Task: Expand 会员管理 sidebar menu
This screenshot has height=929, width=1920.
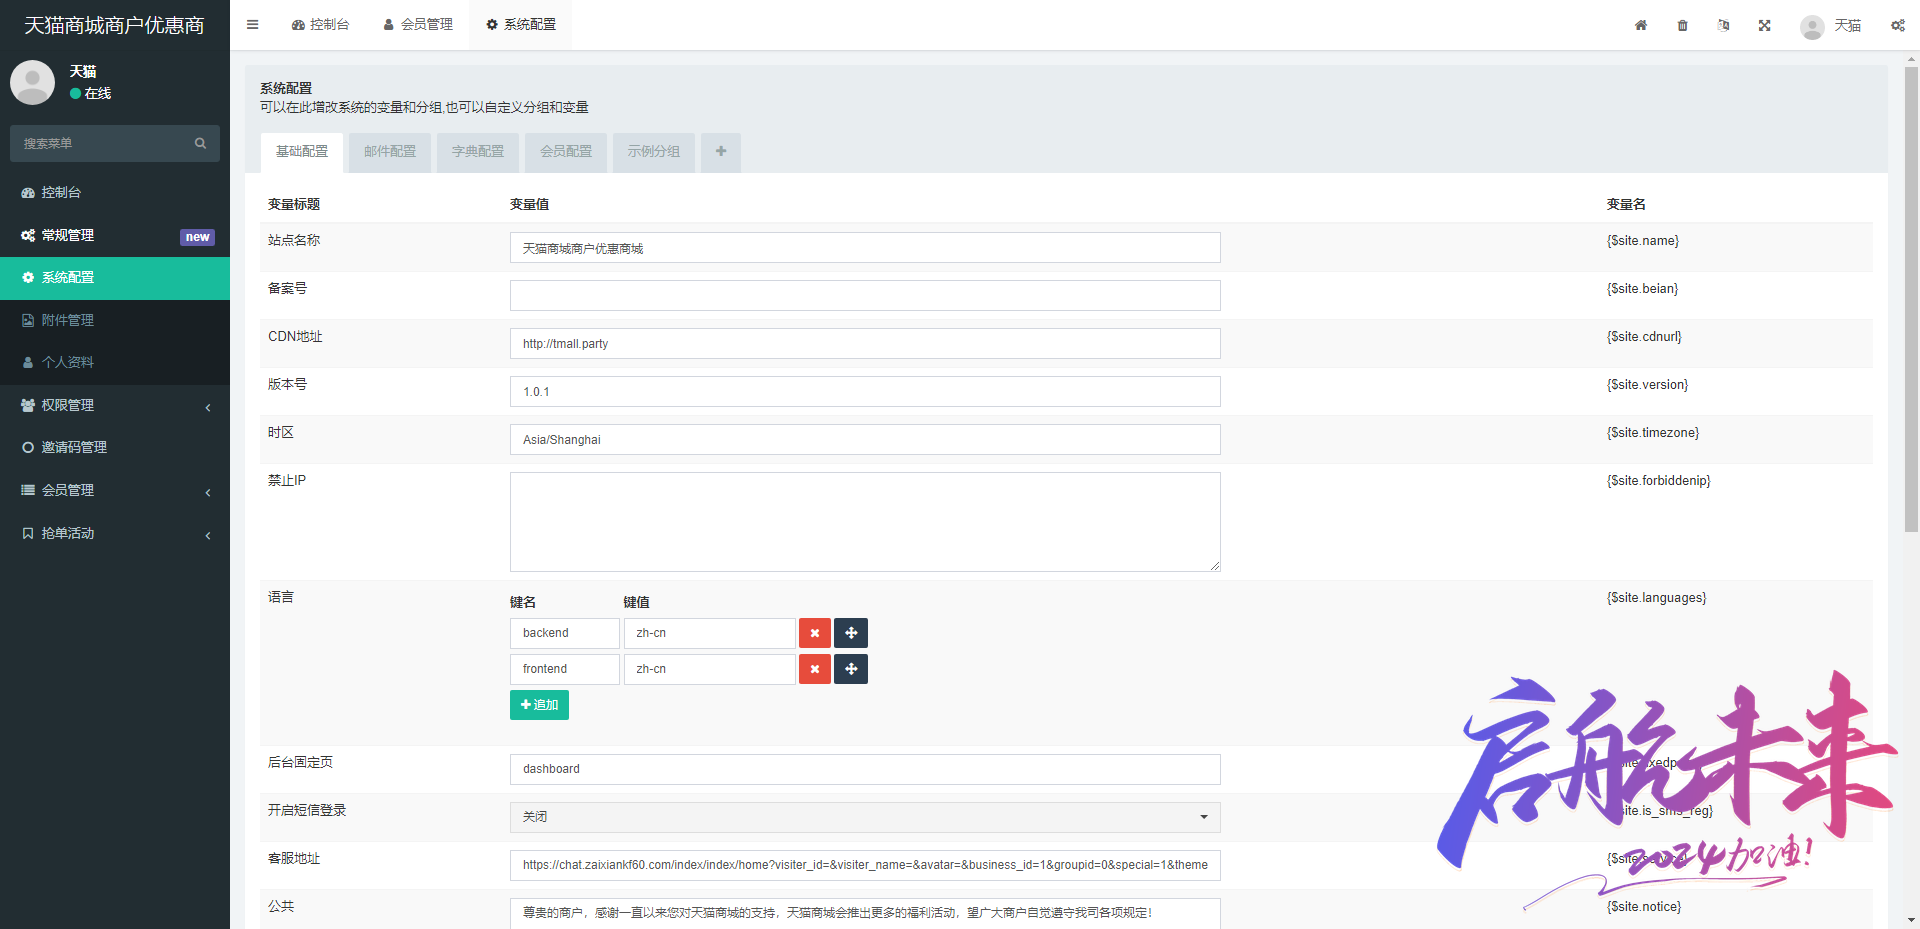Action: point(115,490)
